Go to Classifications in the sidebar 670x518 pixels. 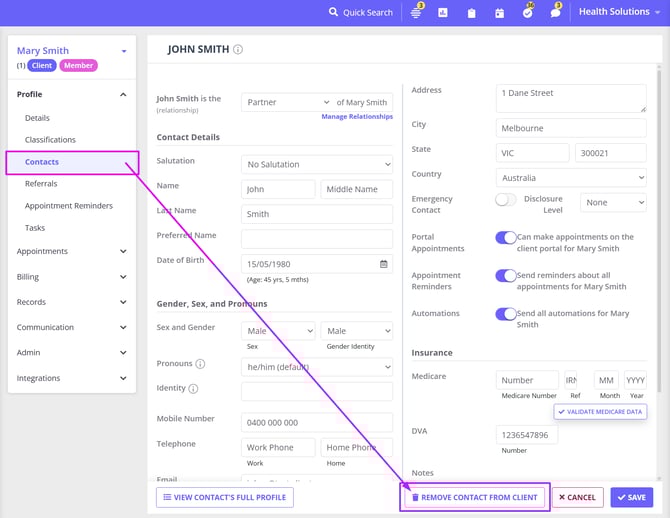click(50, 140)
